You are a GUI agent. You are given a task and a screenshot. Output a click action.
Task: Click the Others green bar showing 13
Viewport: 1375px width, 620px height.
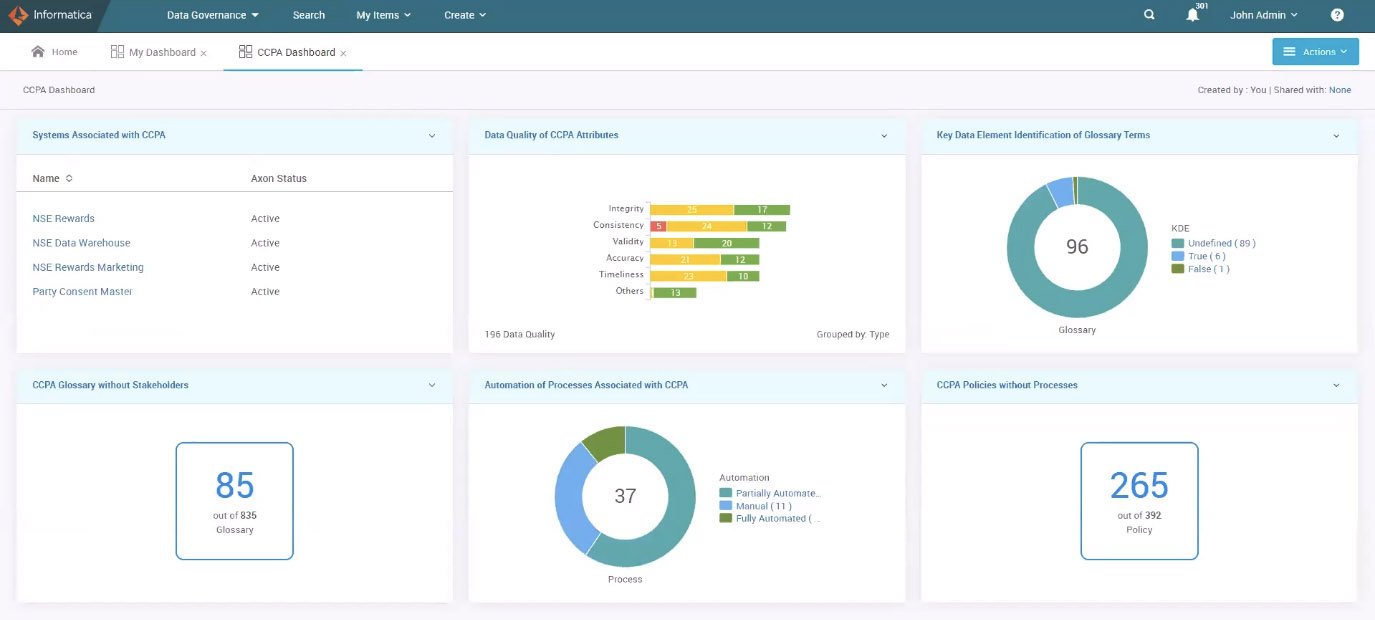click(x=675, y=293)
